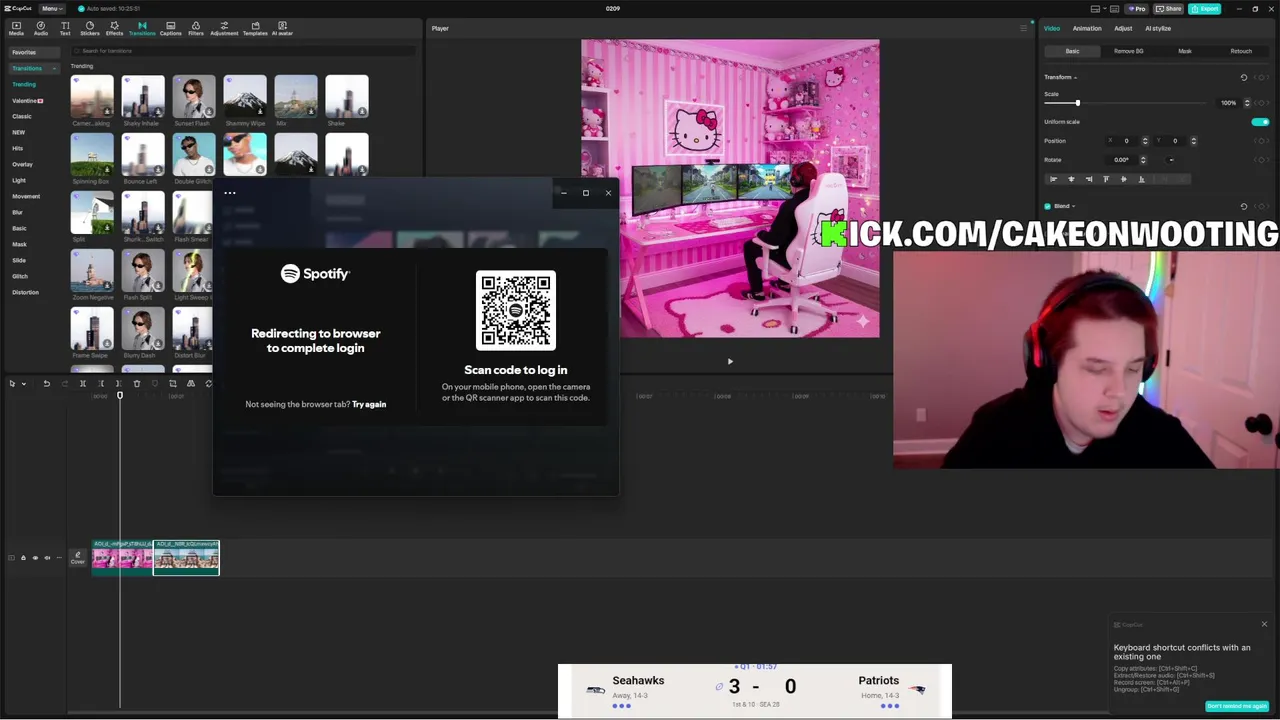This screenshot has height=720, width=1280.
Task: Click the Undo arrow in timeline toolbar
Action: pyautogui.click(x=46, y=383)
